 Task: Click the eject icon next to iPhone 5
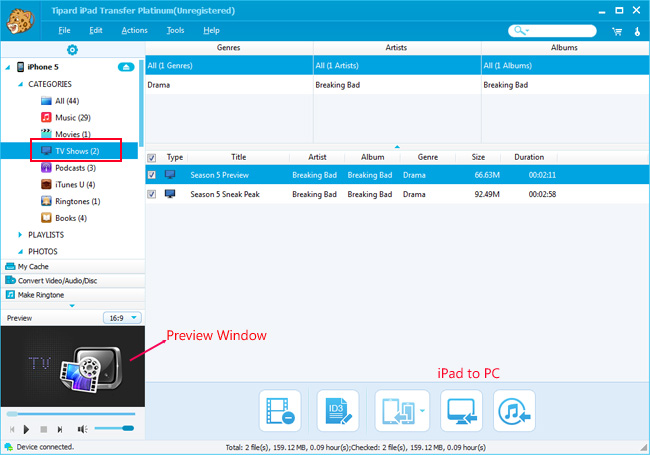[126, 67]
